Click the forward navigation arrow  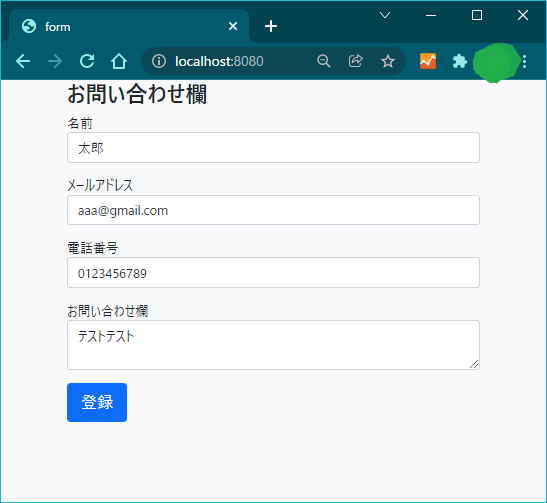tap(55, 61)
